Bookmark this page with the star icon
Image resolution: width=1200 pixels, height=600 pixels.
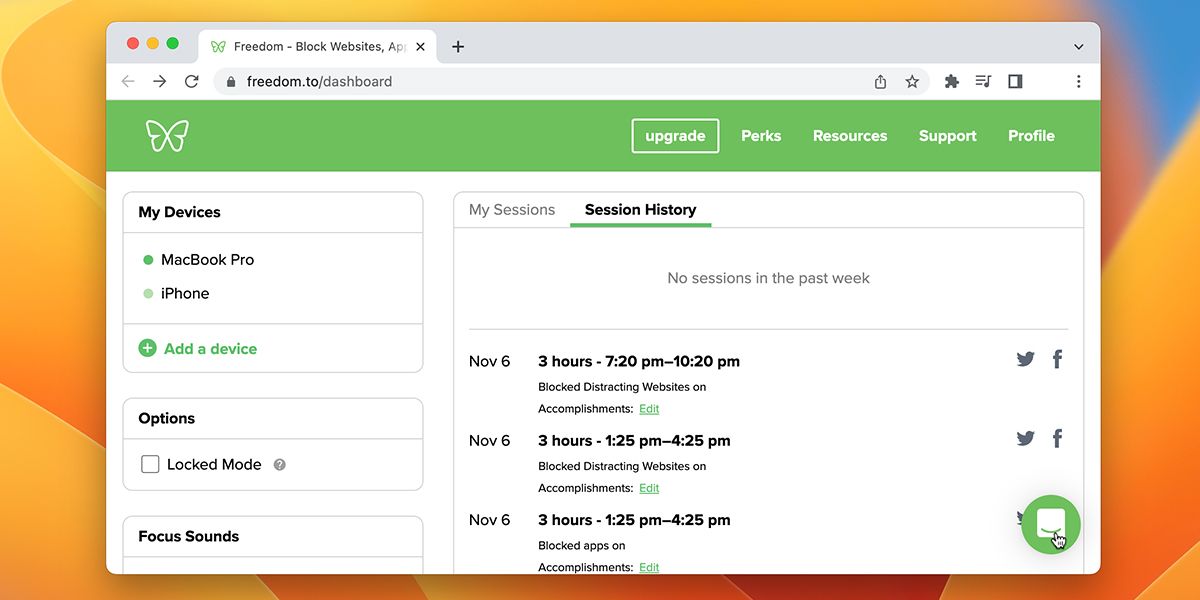coord(912,82)
